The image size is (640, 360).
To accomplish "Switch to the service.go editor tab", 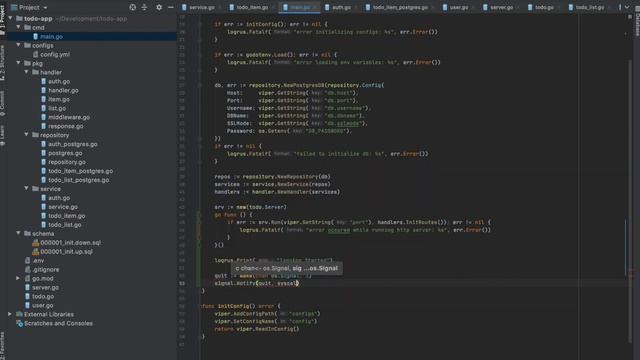I will [x=202, y=7].
